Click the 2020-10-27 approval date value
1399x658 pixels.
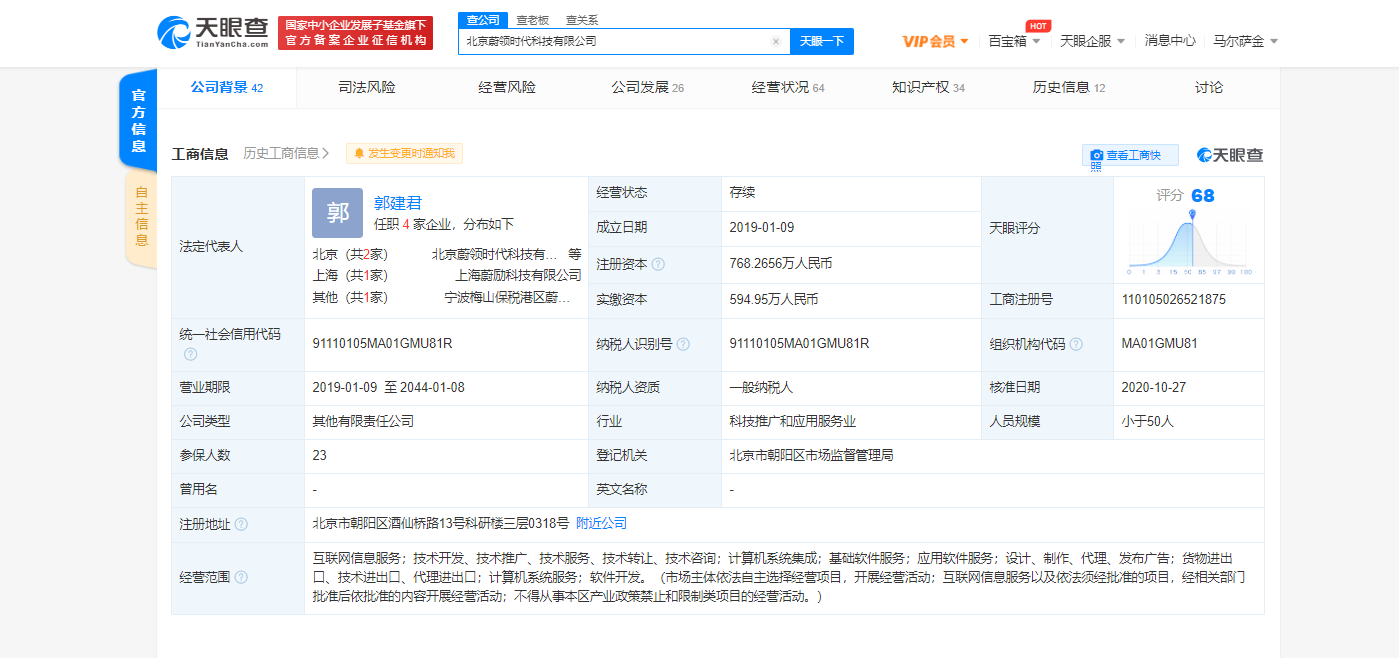point(1154,387)
